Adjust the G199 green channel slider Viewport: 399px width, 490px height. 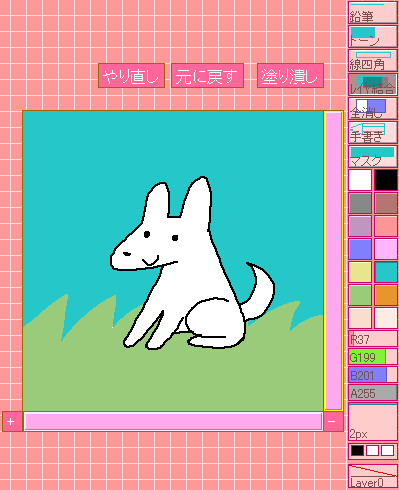click(x=373, y=357)
